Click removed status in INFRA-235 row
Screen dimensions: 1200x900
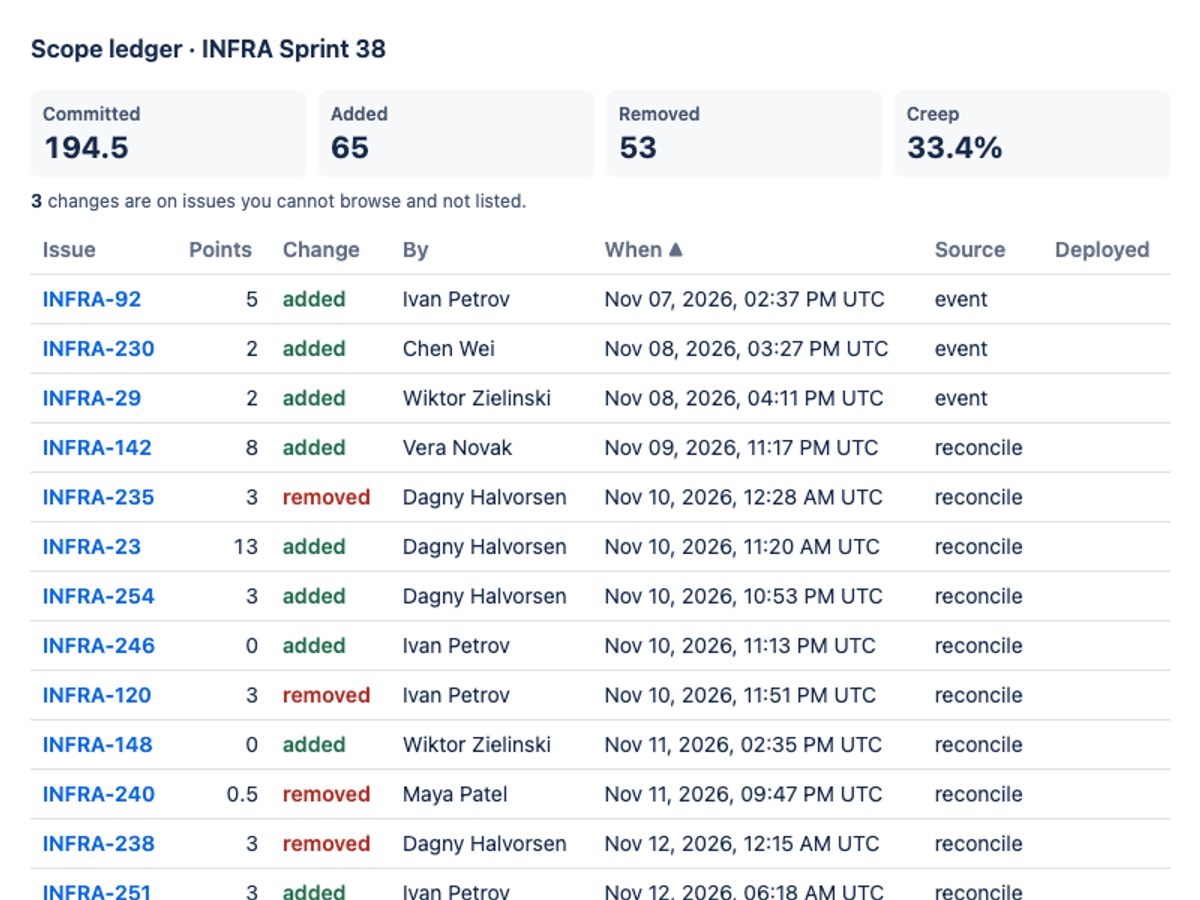click(x=326, y=497)
